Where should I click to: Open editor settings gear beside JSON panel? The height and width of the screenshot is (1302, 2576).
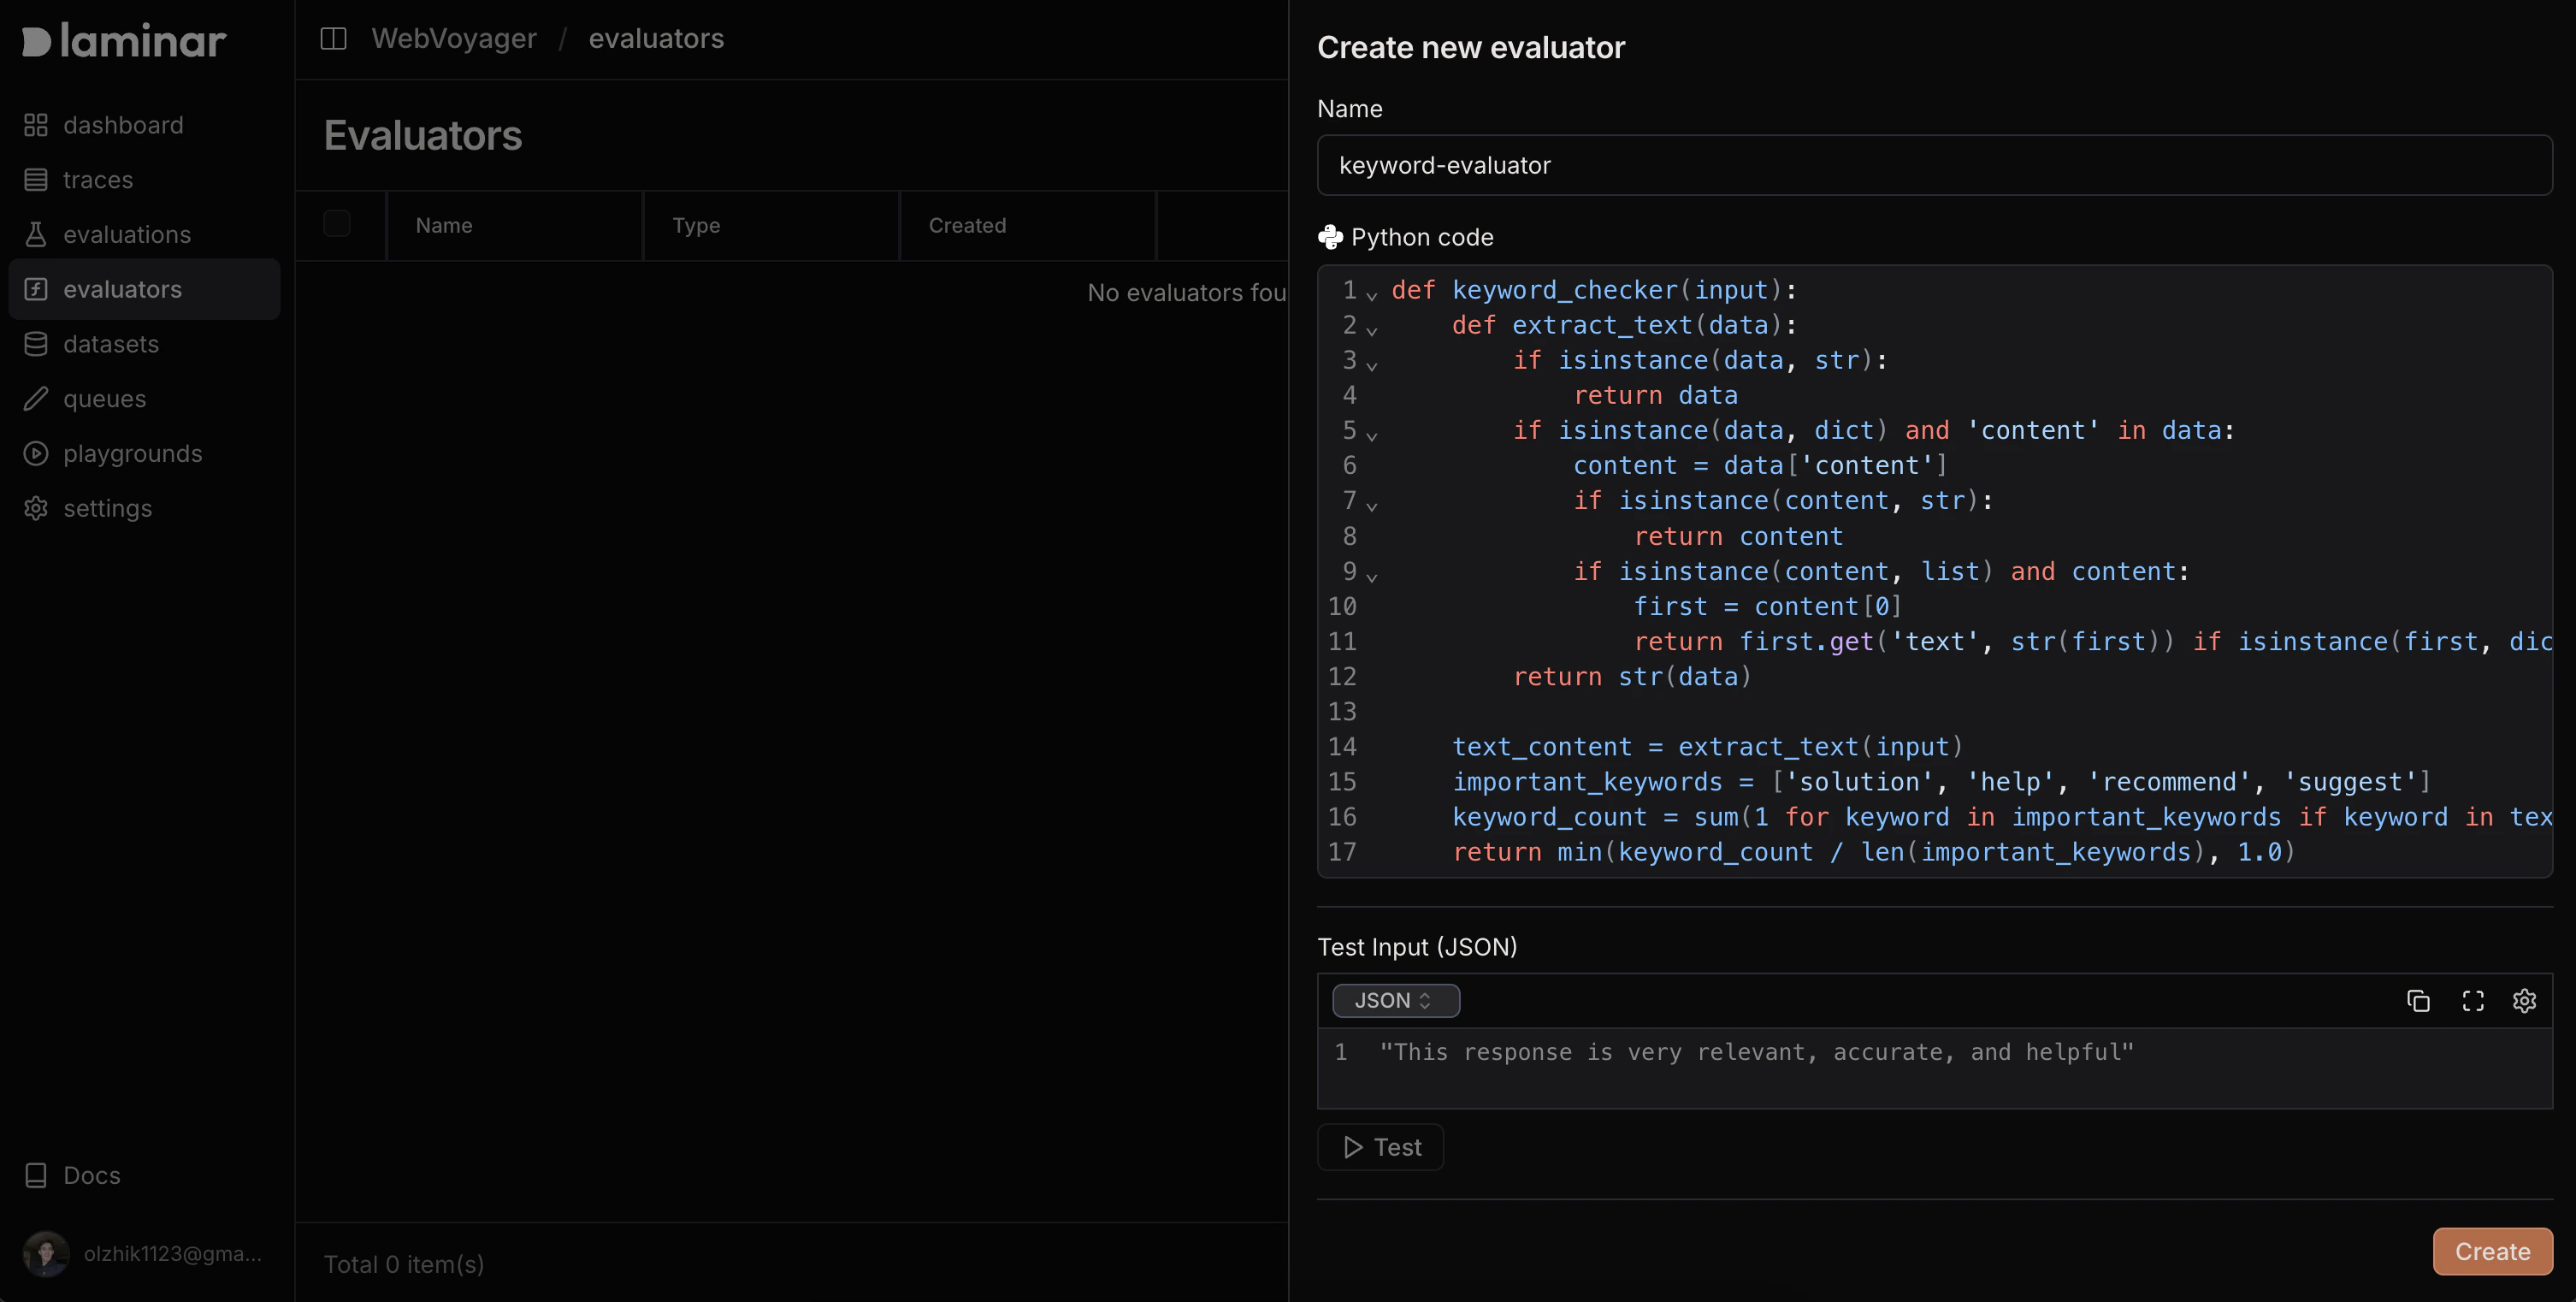coord(2525,1000)
